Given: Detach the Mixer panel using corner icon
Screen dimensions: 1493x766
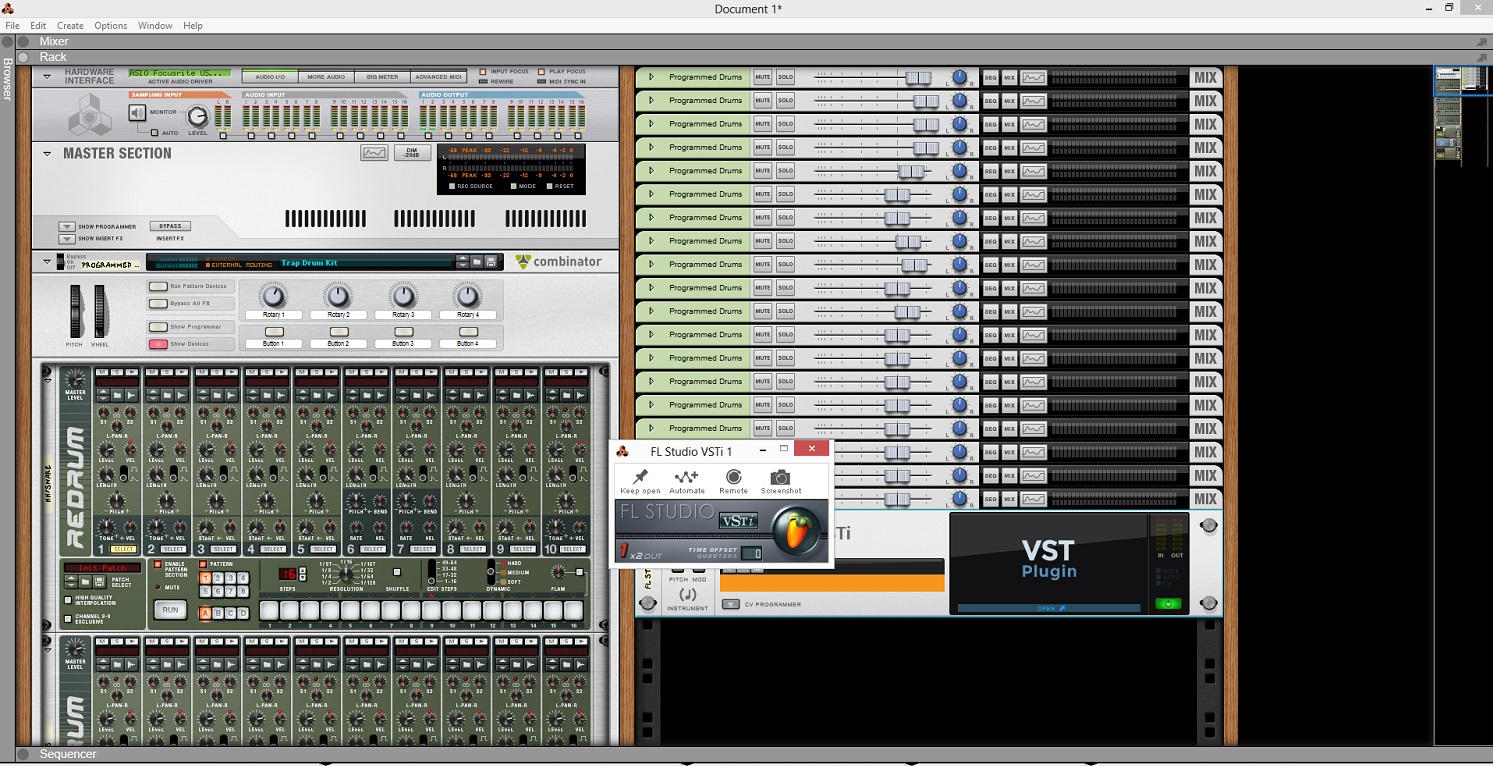Looking at the screenshot, I should pos(1482,42).
